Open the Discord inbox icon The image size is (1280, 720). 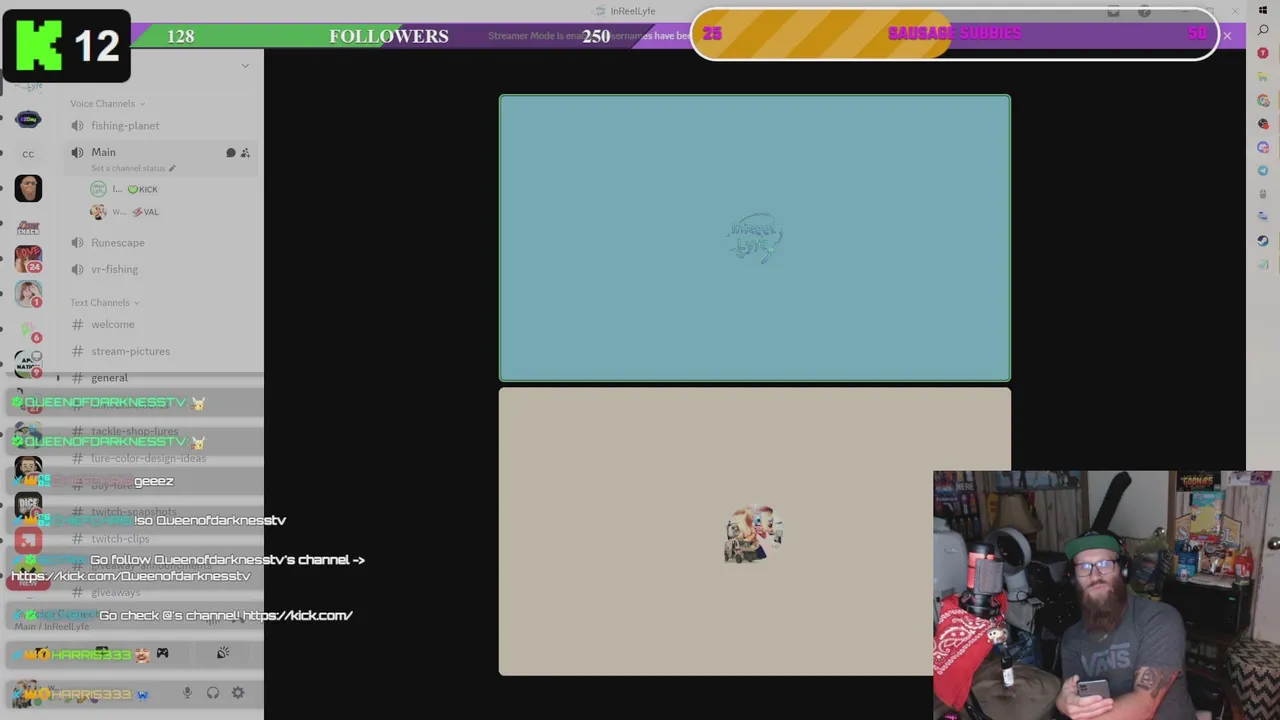tap(1113, 12)
